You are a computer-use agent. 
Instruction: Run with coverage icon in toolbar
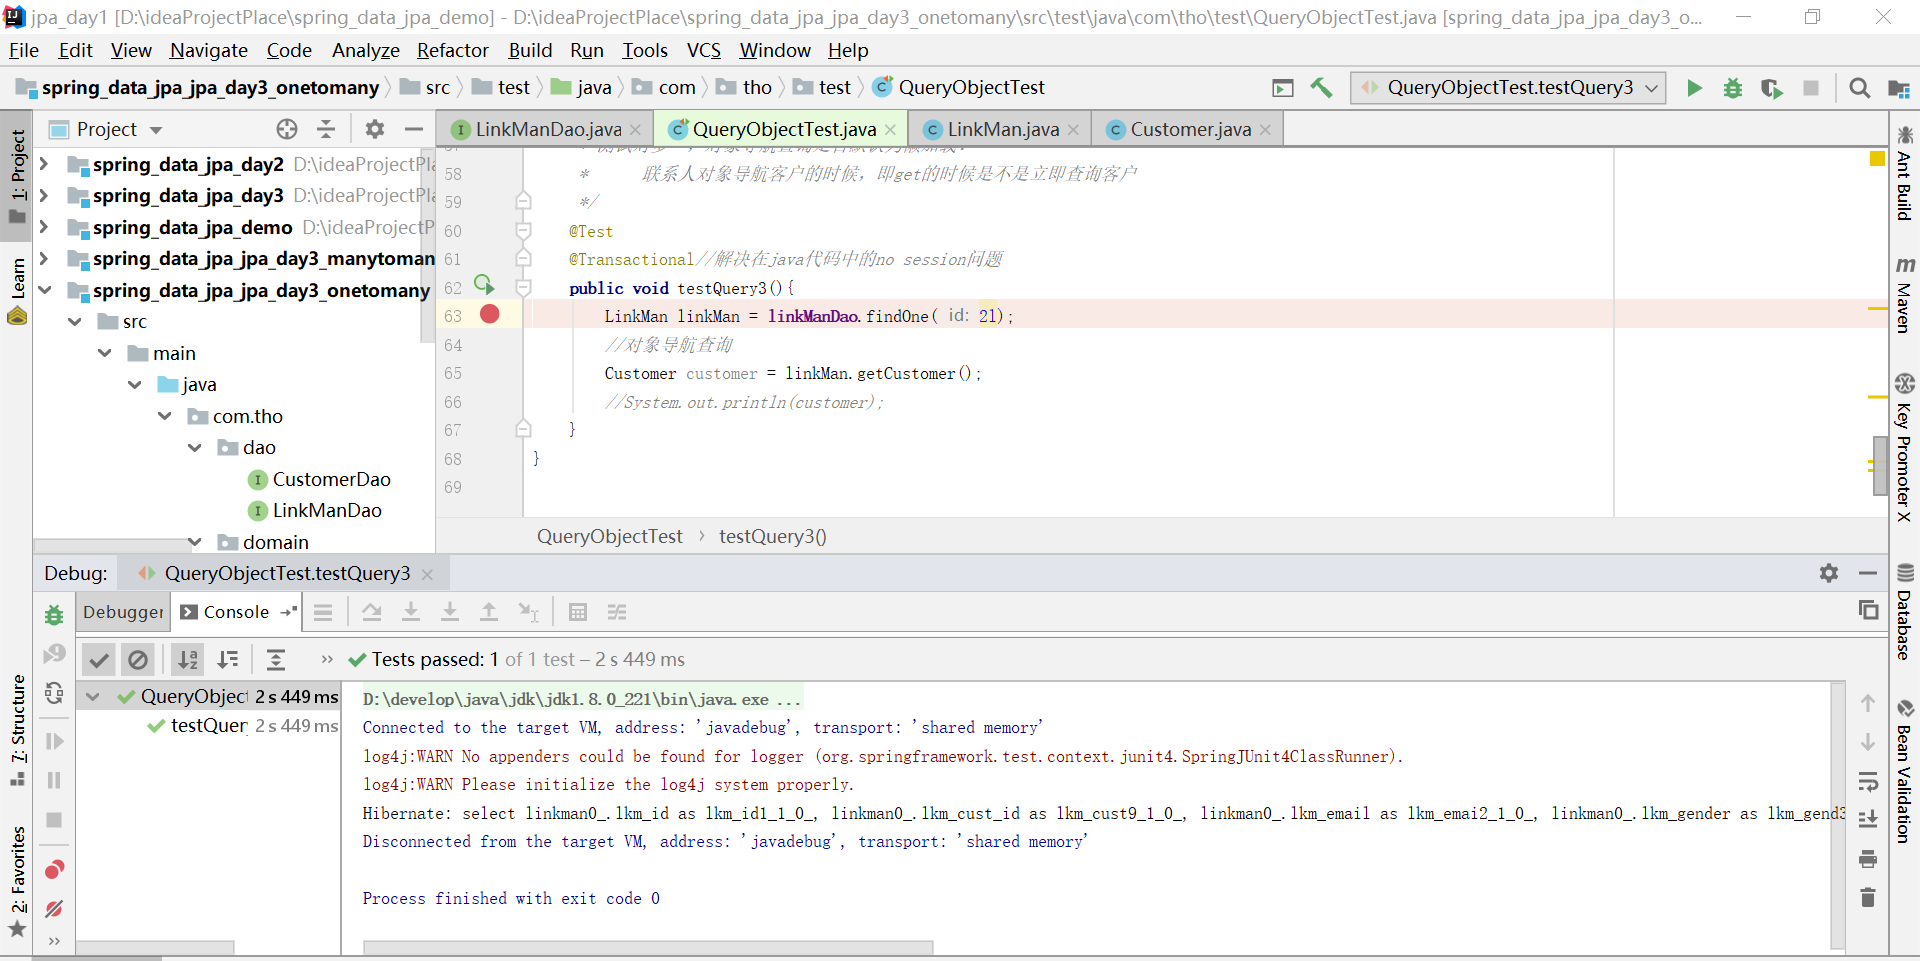[x=1772, y=88]
